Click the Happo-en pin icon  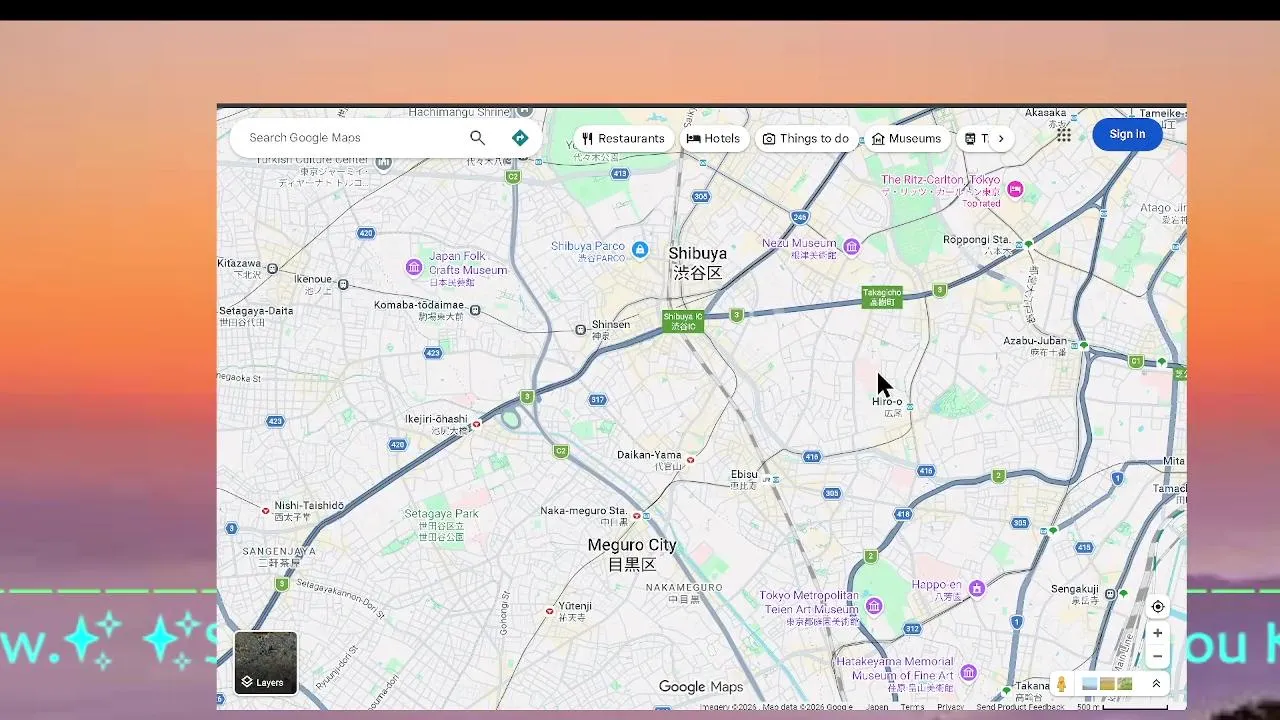(x=976, y=589)
